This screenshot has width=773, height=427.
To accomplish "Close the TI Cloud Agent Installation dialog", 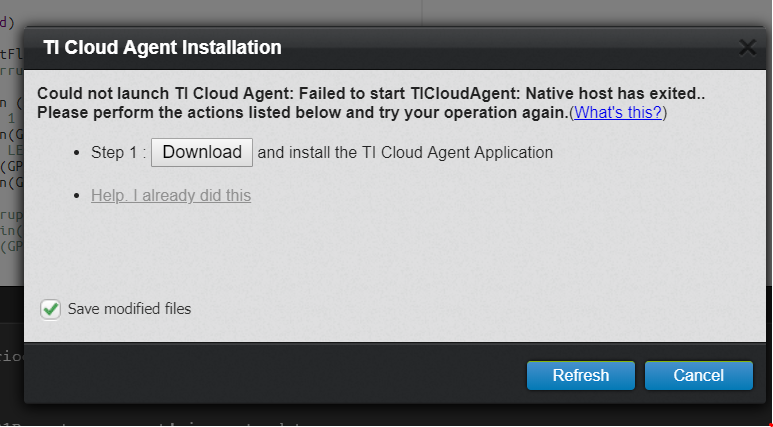I will (x=746, y=47).
